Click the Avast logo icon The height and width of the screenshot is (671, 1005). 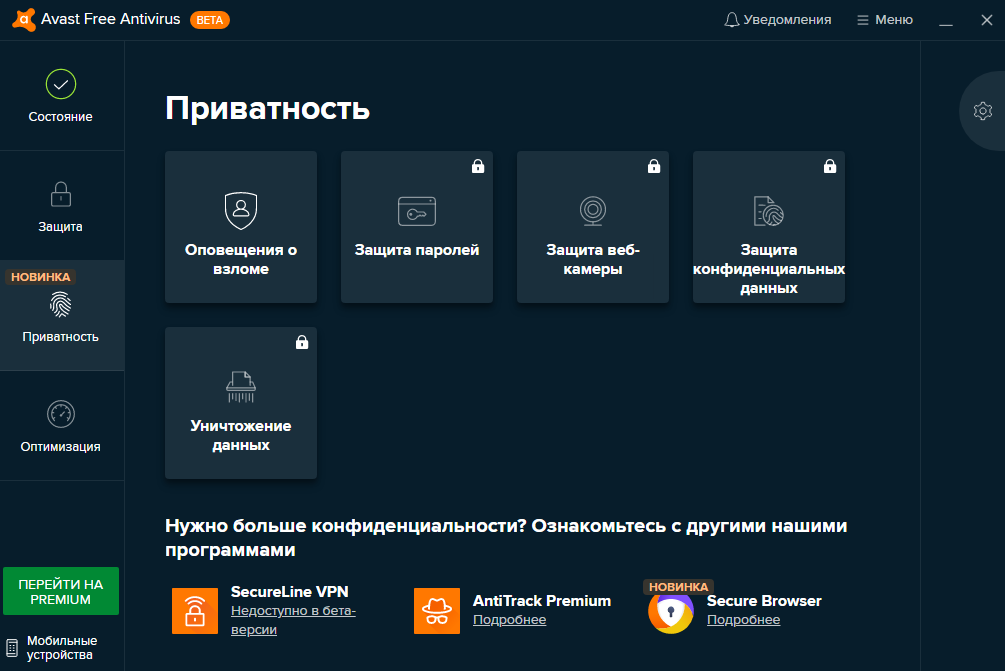(24, 20)
